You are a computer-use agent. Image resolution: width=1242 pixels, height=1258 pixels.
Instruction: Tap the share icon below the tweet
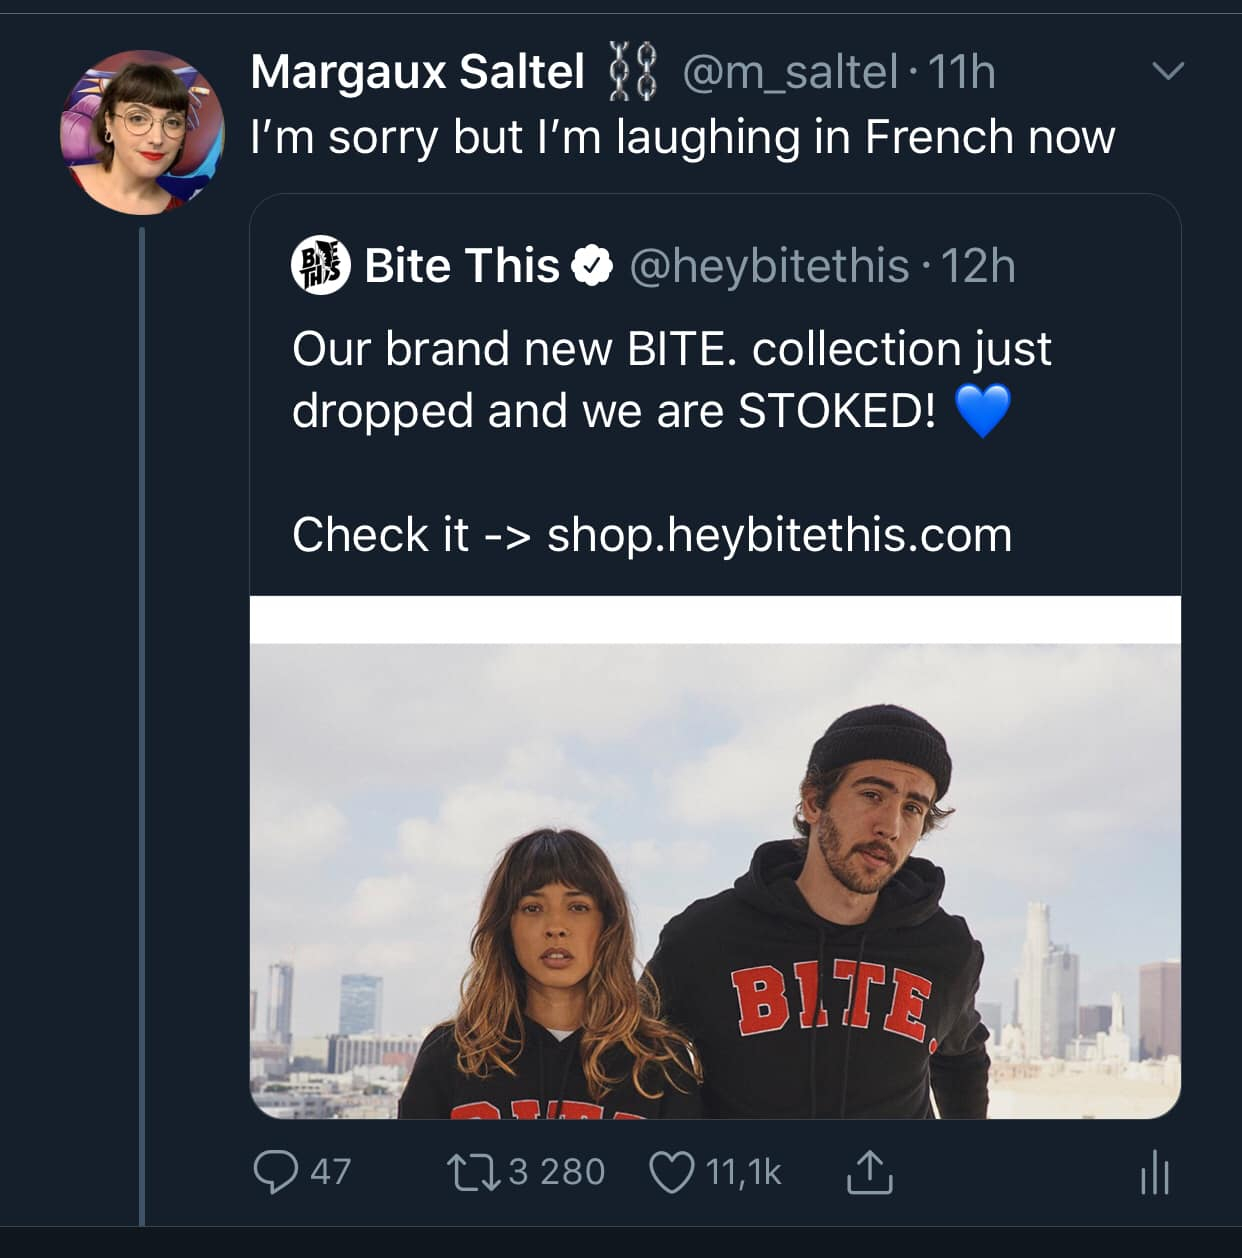[869, 1172]
